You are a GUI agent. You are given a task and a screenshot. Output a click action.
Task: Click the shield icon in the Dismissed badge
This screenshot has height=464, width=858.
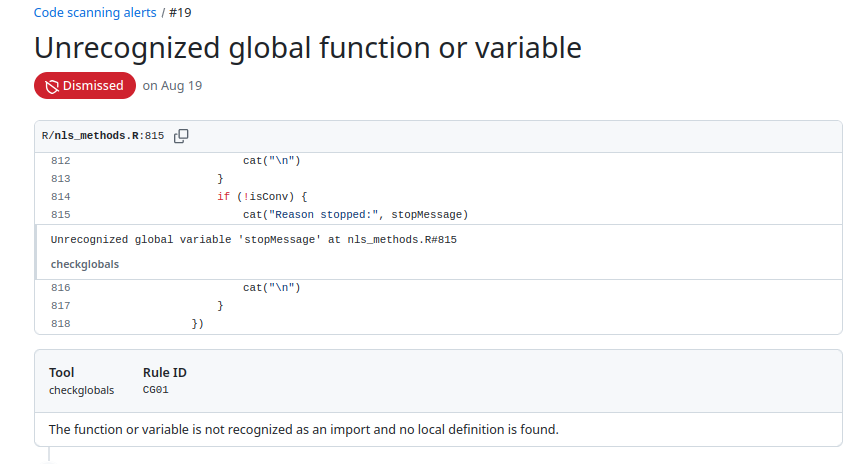coord(51,86)
